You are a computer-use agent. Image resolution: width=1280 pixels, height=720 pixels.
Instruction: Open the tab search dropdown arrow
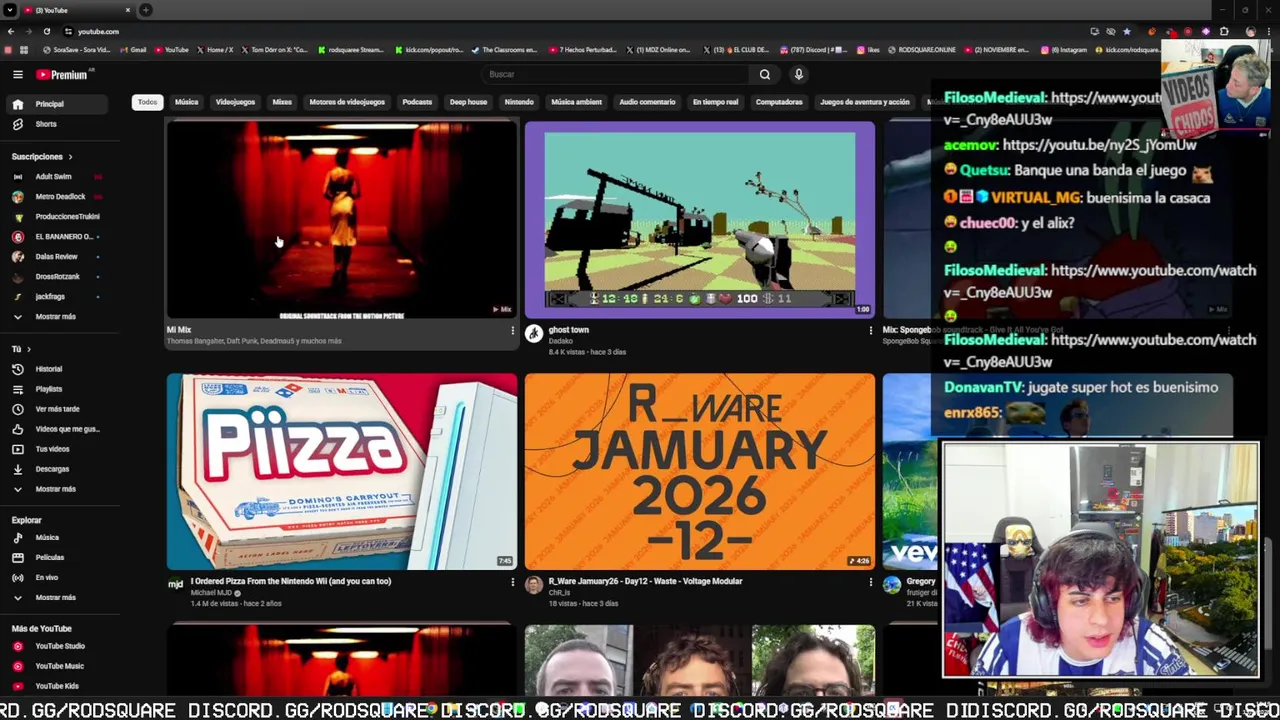[x=9, y=10]
